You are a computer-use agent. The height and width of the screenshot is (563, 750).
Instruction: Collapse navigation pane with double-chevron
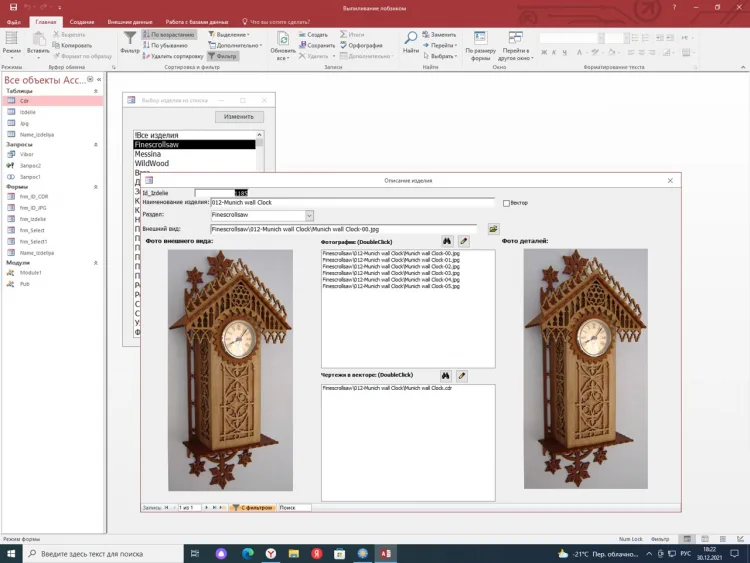tap(99, 79)
